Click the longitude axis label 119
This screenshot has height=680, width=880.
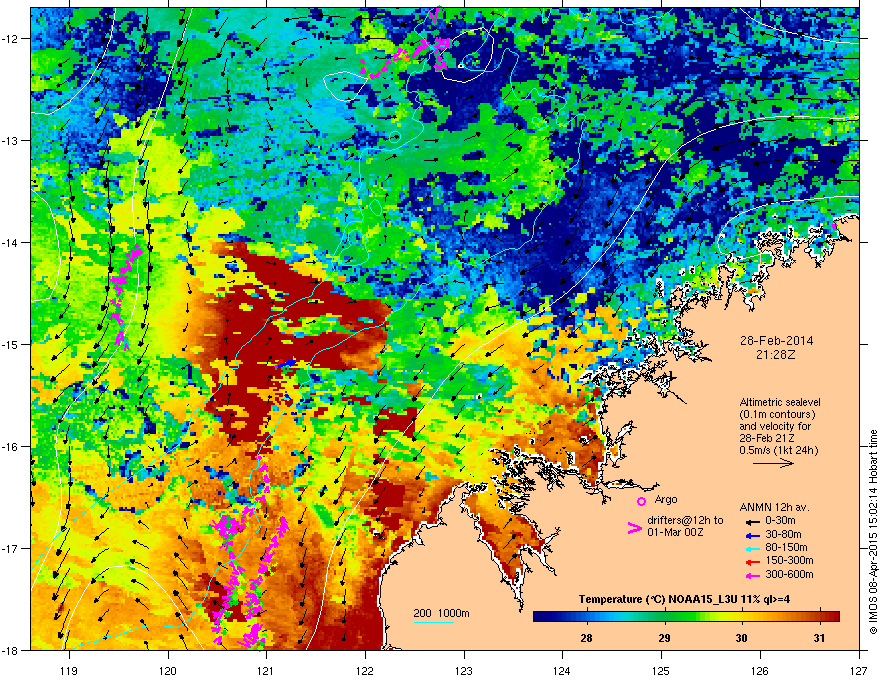tap(69, 670)
